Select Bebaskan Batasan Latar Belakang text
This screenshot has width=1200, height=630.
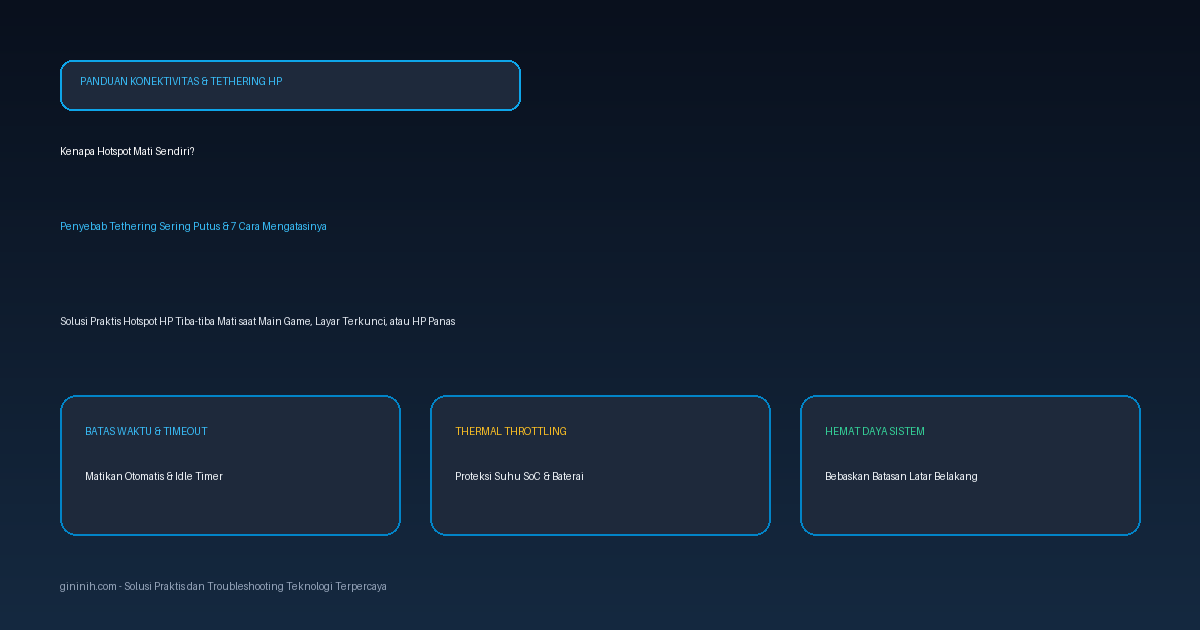(901, 476)
